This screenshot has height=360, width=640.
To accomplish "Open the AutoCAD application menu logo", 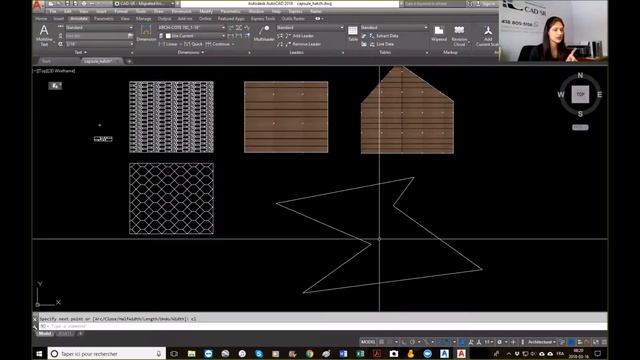I will coord(37,5).
